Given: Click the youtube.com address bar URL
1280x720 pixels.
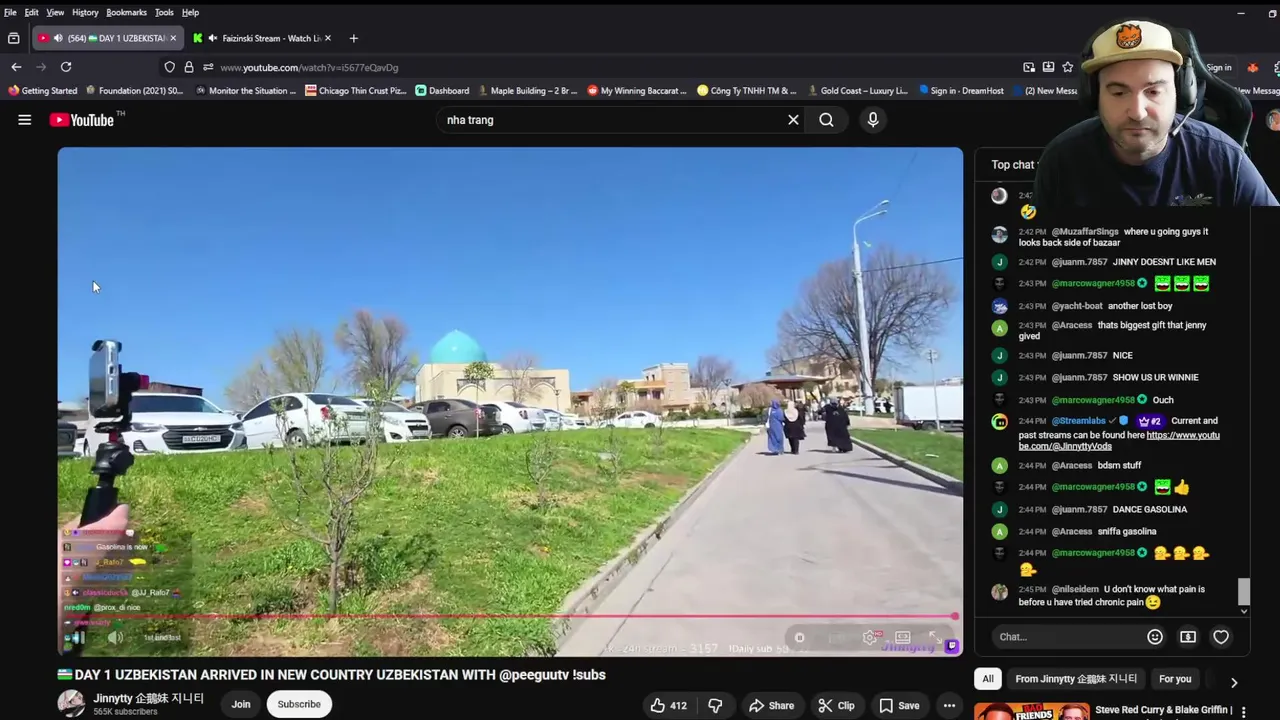Looking at the screenshot, I should point(309,67).
